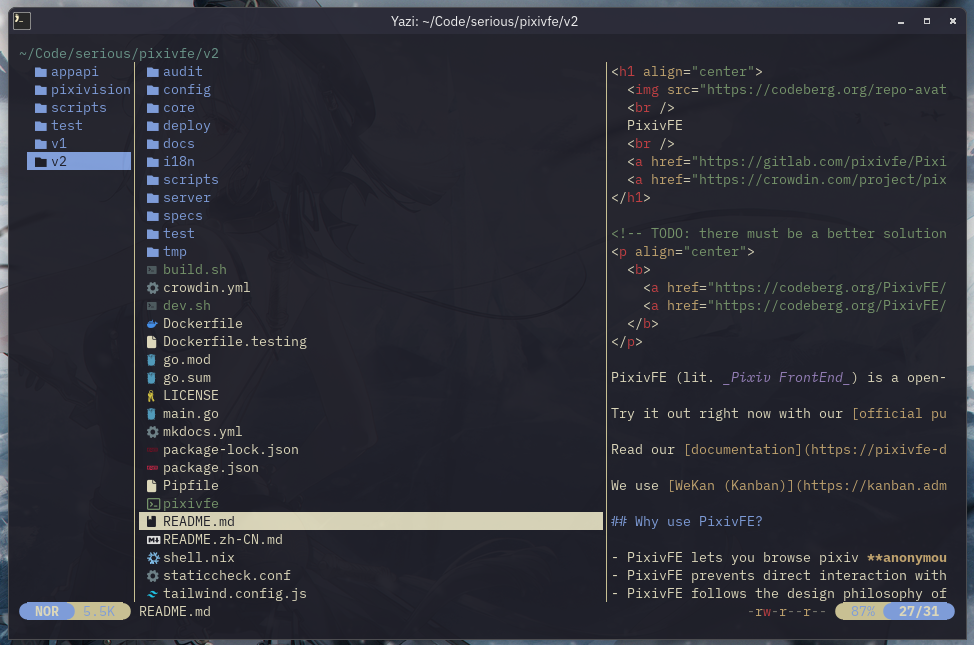
Task: Click the v1 folder icon
Action: pyautogui.click(x=41, y=144)
